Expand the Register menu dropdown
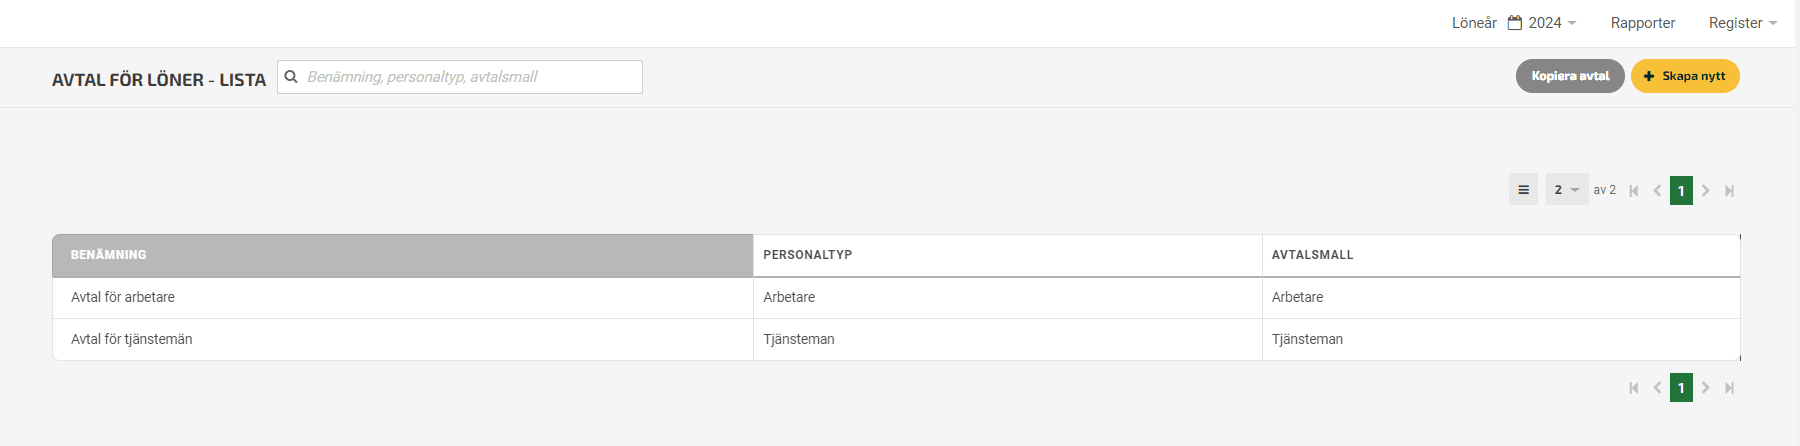 tap(1743, 22)
